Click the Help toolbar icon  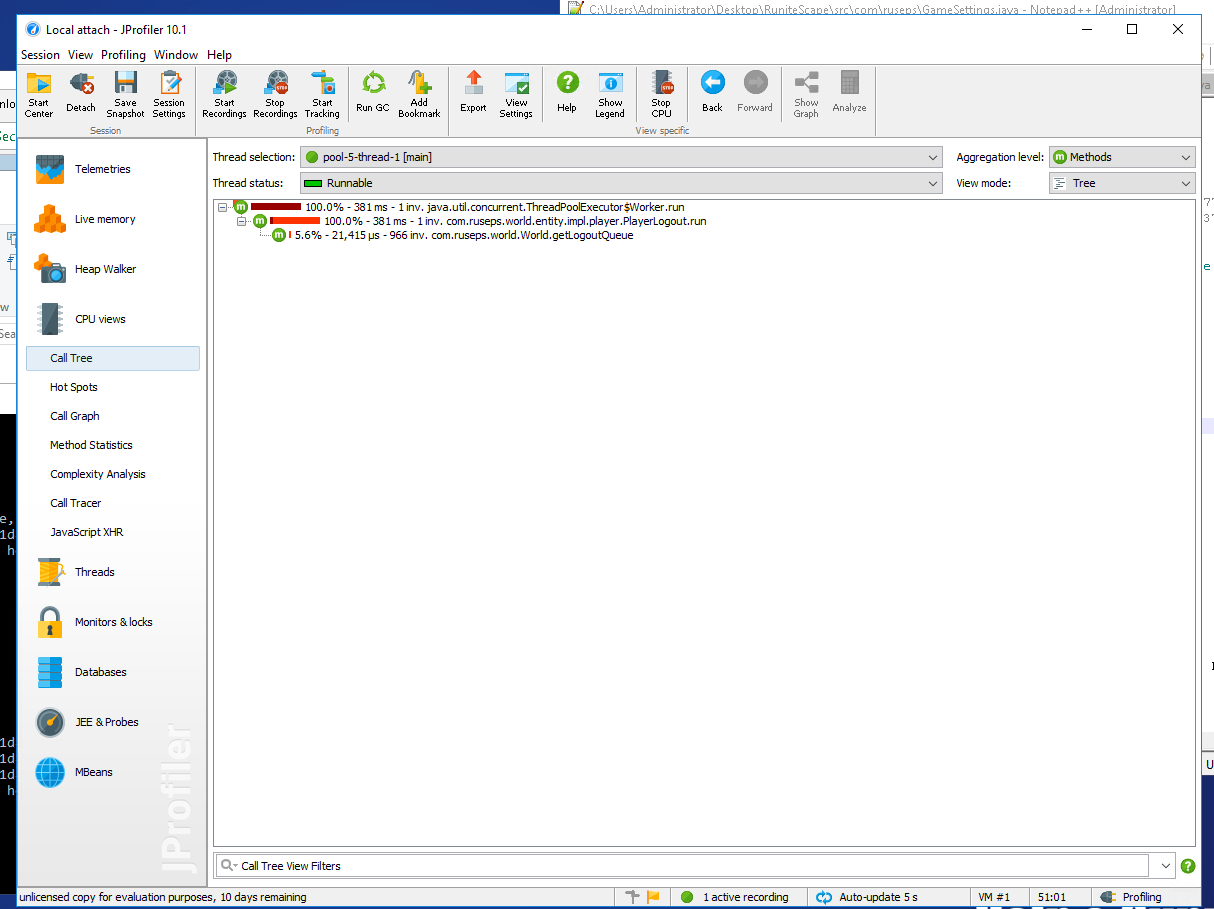[567, 94]
